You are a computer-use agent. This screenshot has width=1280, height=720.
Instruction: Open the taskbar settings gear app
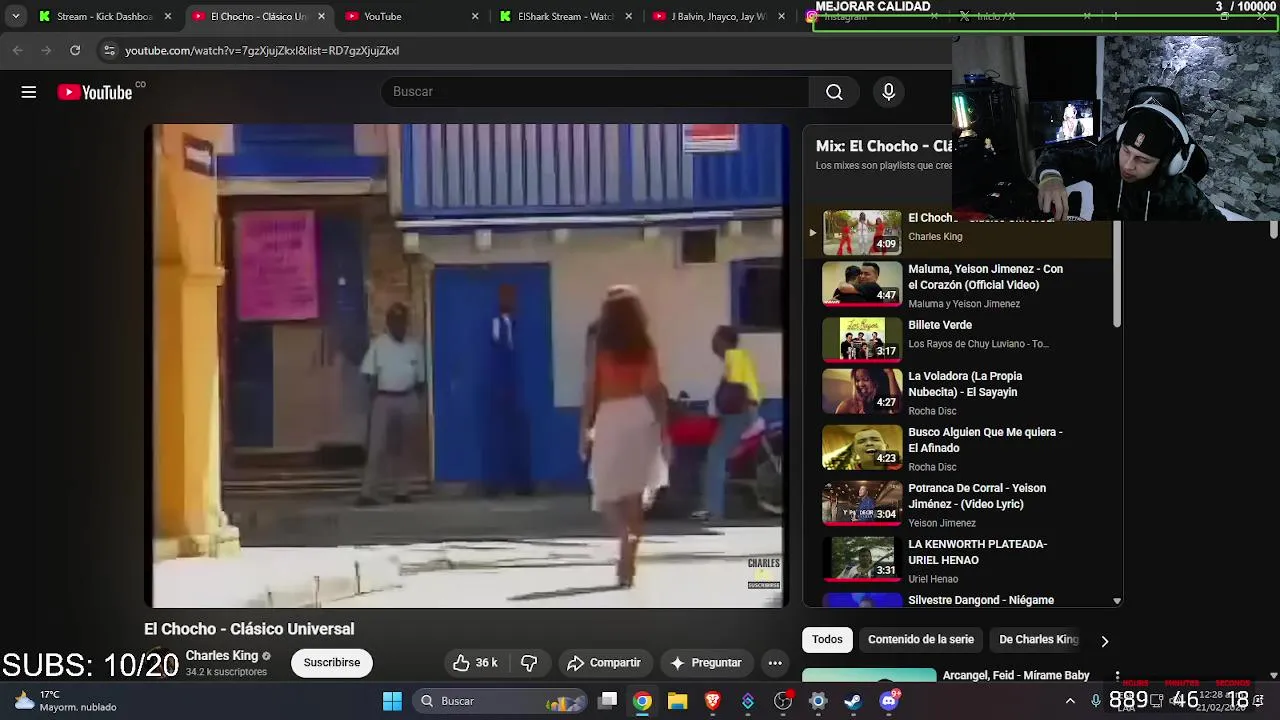coord(818,701)
